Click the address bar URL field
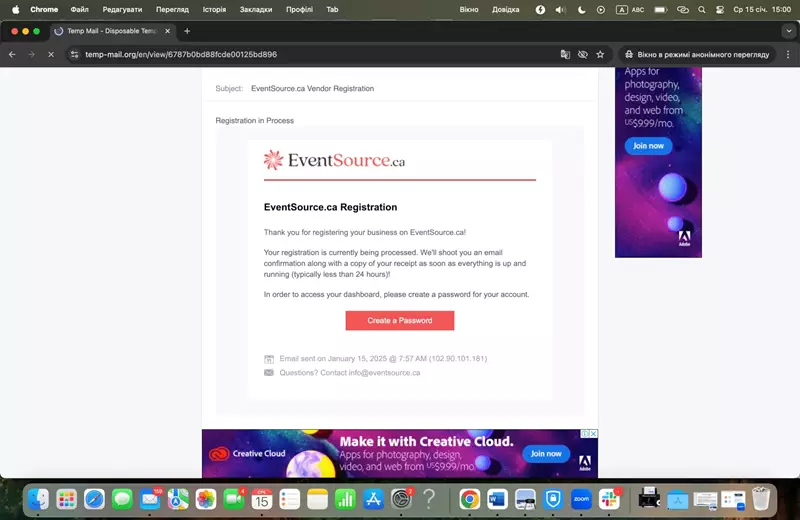The width and height of the screenshot is (800, 520). (316, 54)
